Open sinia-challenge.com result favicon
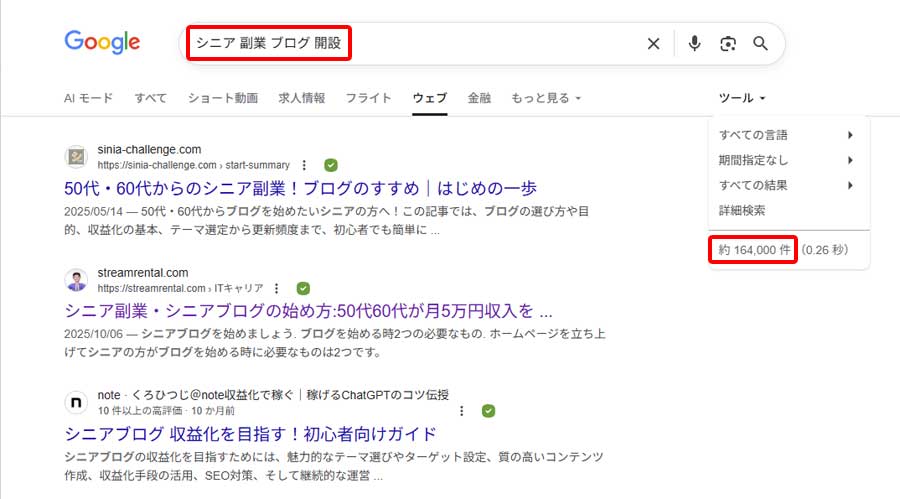Screen dimensions: 900x499 (76, 157)
